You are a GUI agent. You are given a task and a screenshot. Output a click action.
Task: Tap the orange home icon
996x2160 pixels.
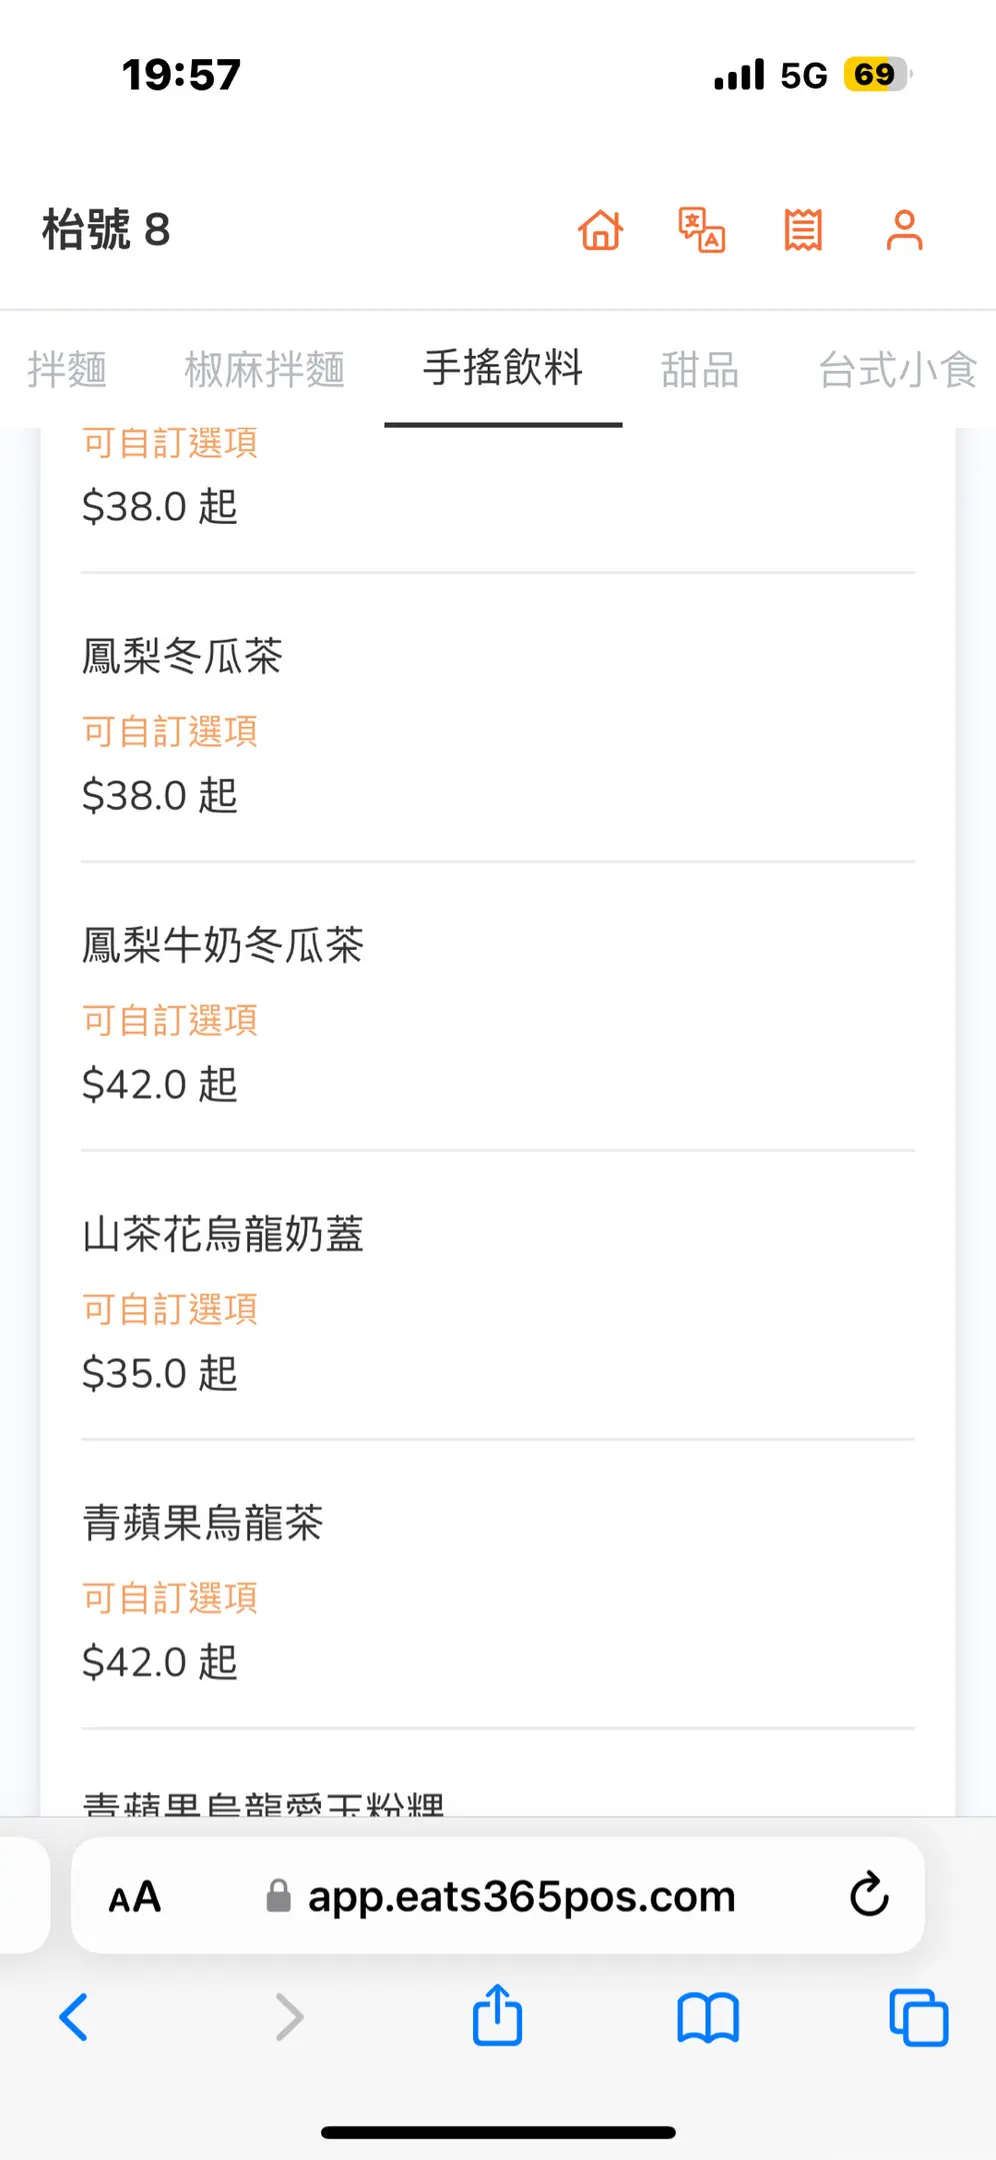pyautogui.click(x=601, y=230)
